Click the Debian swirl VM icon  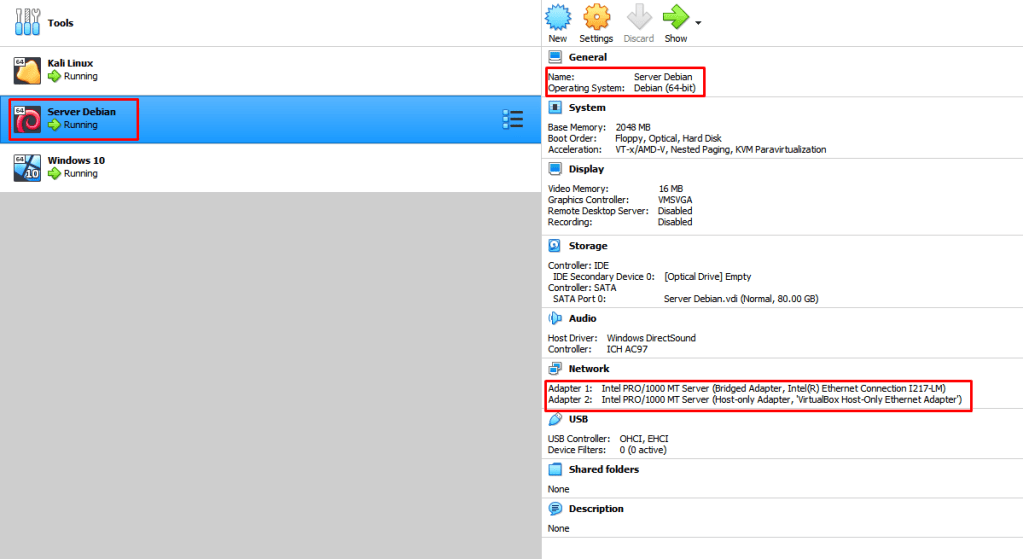[x=27, y=119]
